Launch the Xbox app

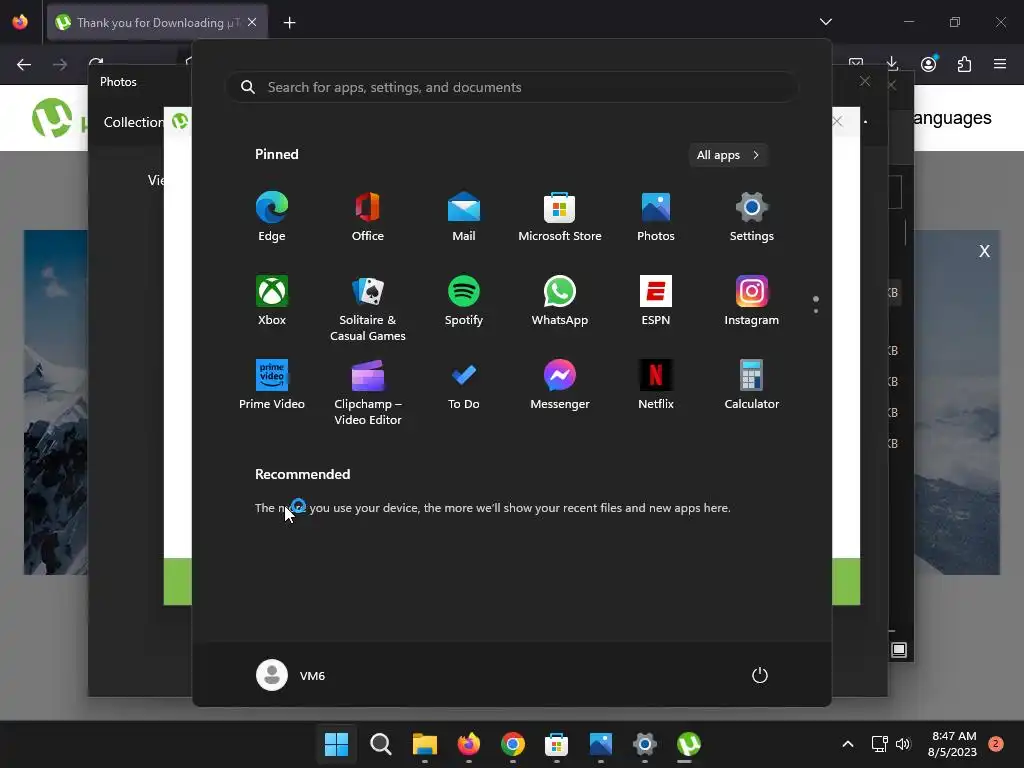[272, 300]
